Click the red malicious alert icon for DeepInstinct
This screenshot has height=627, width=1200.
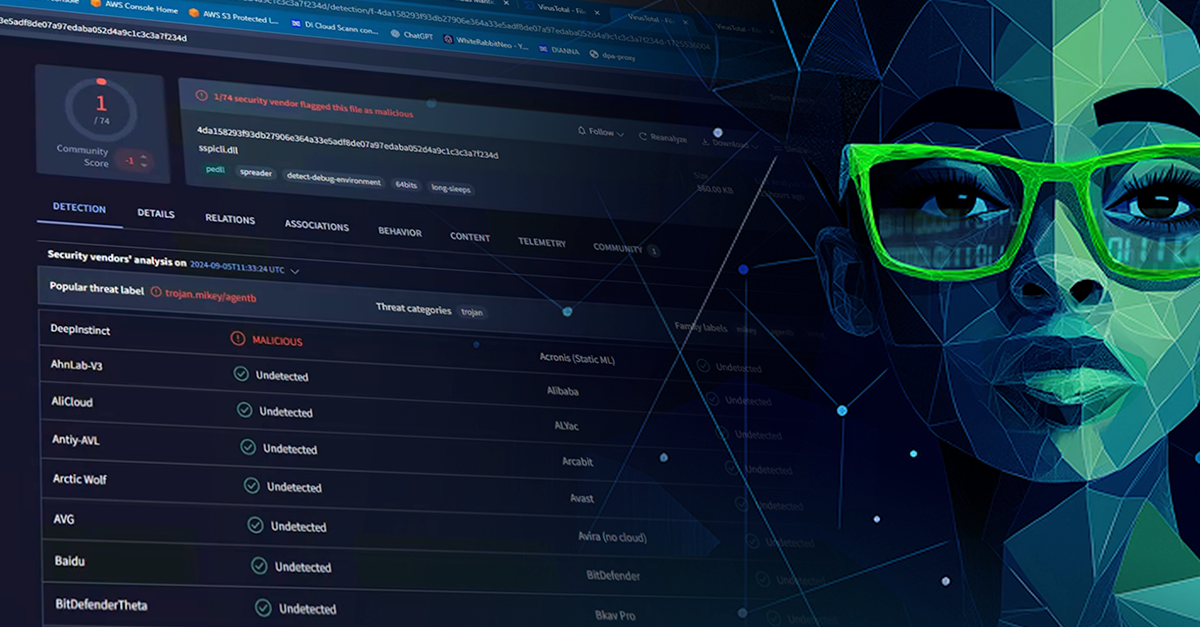[x=238, y=339]
